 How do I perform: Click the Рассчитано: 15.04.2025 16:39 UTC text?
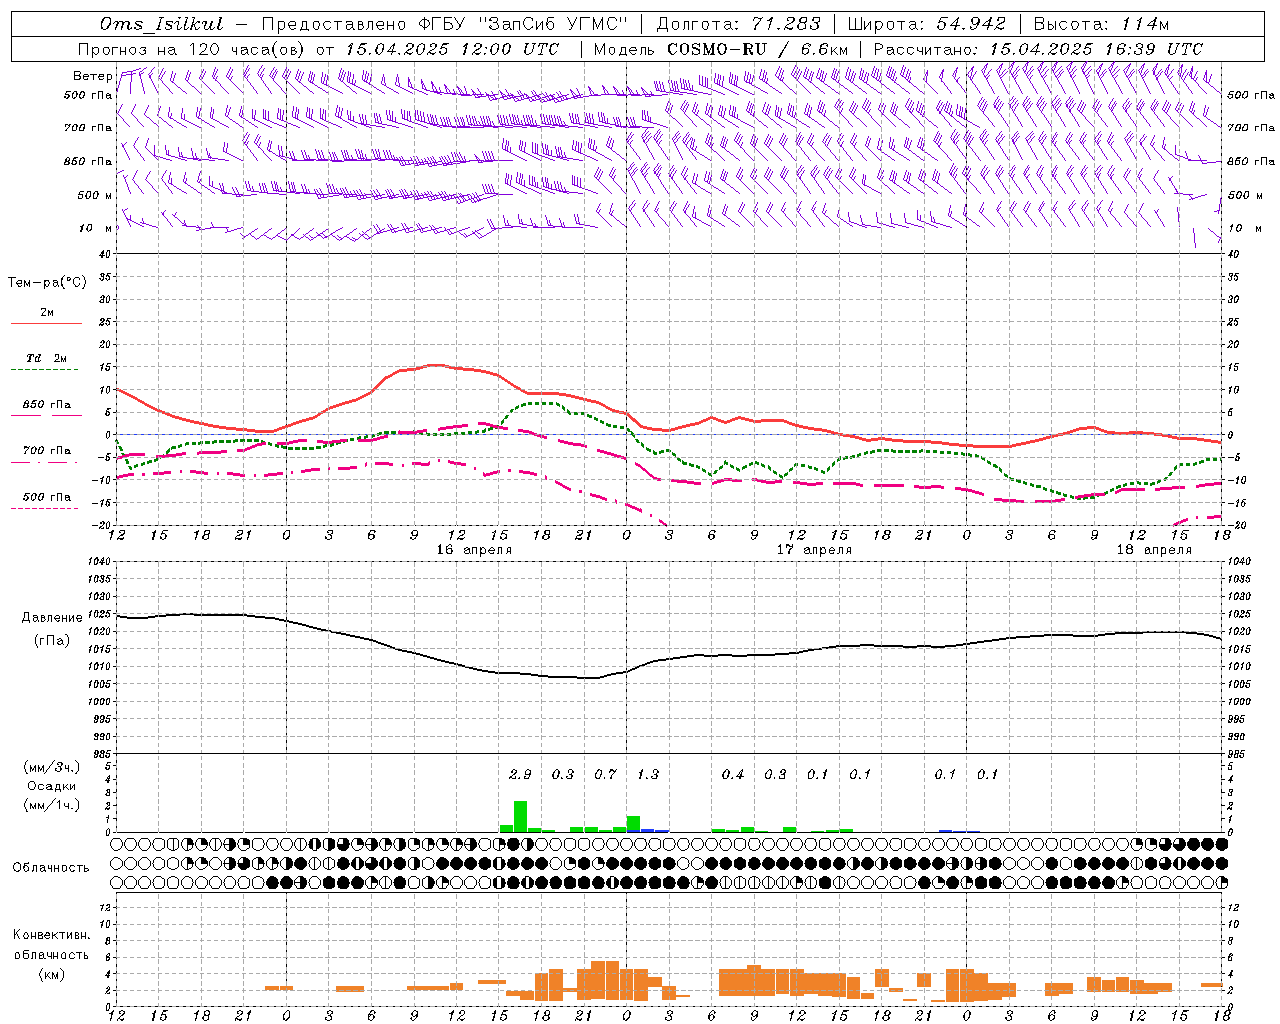point(1038,49)
